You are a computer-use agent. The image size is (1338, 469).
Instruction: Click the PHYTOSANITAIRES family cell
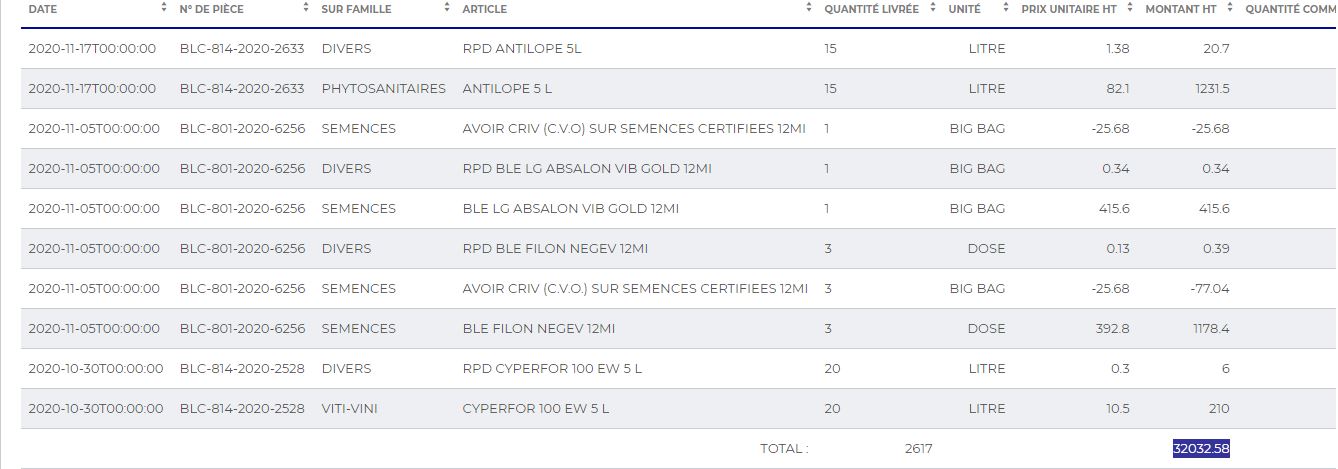[x=383, y=89]
